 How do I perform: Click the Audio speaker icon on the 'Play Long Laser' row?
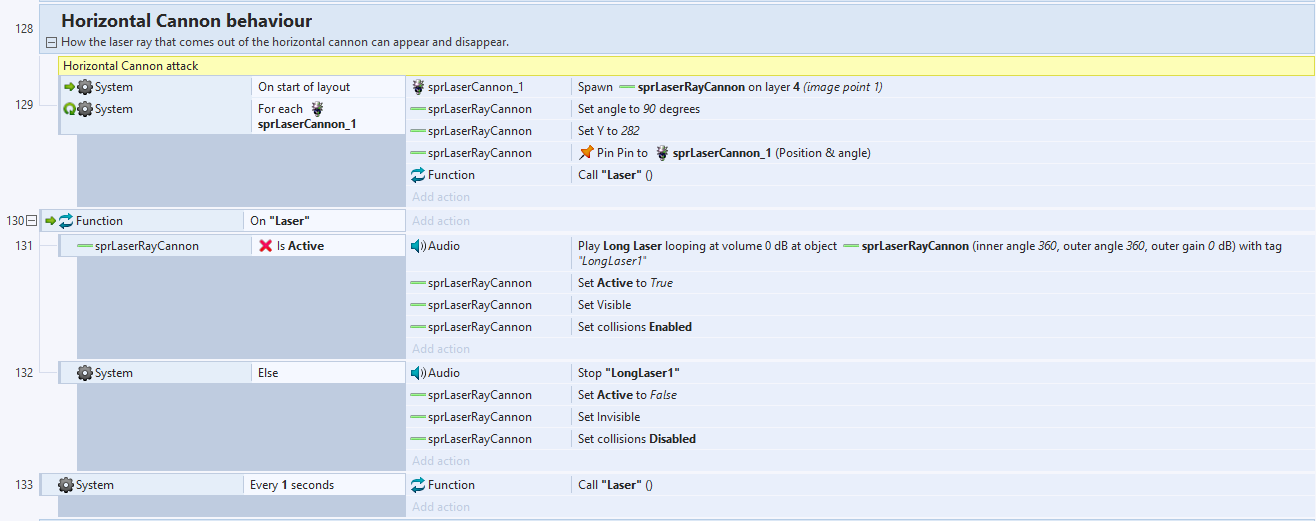pos(419,245)
